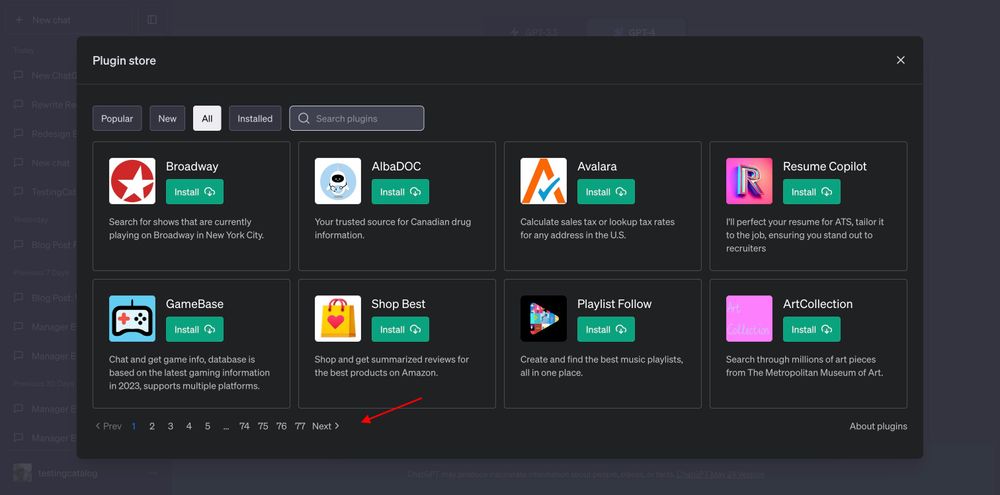Go to the Next page of plugins
1000x495 pixels.
click(x=326, y=426)
